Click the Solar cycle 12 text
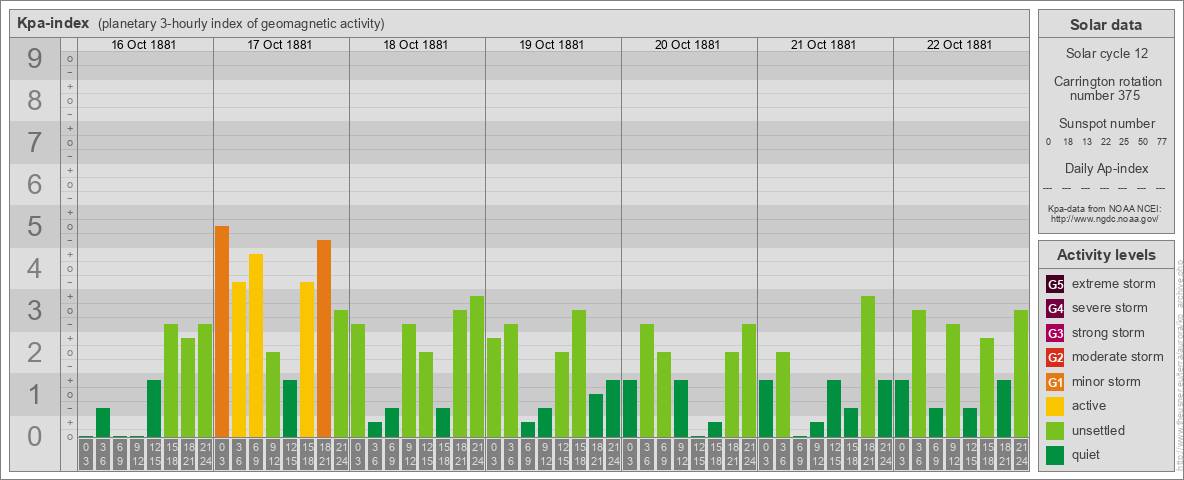The image size is (1184, 480). tap(1106, 54)
